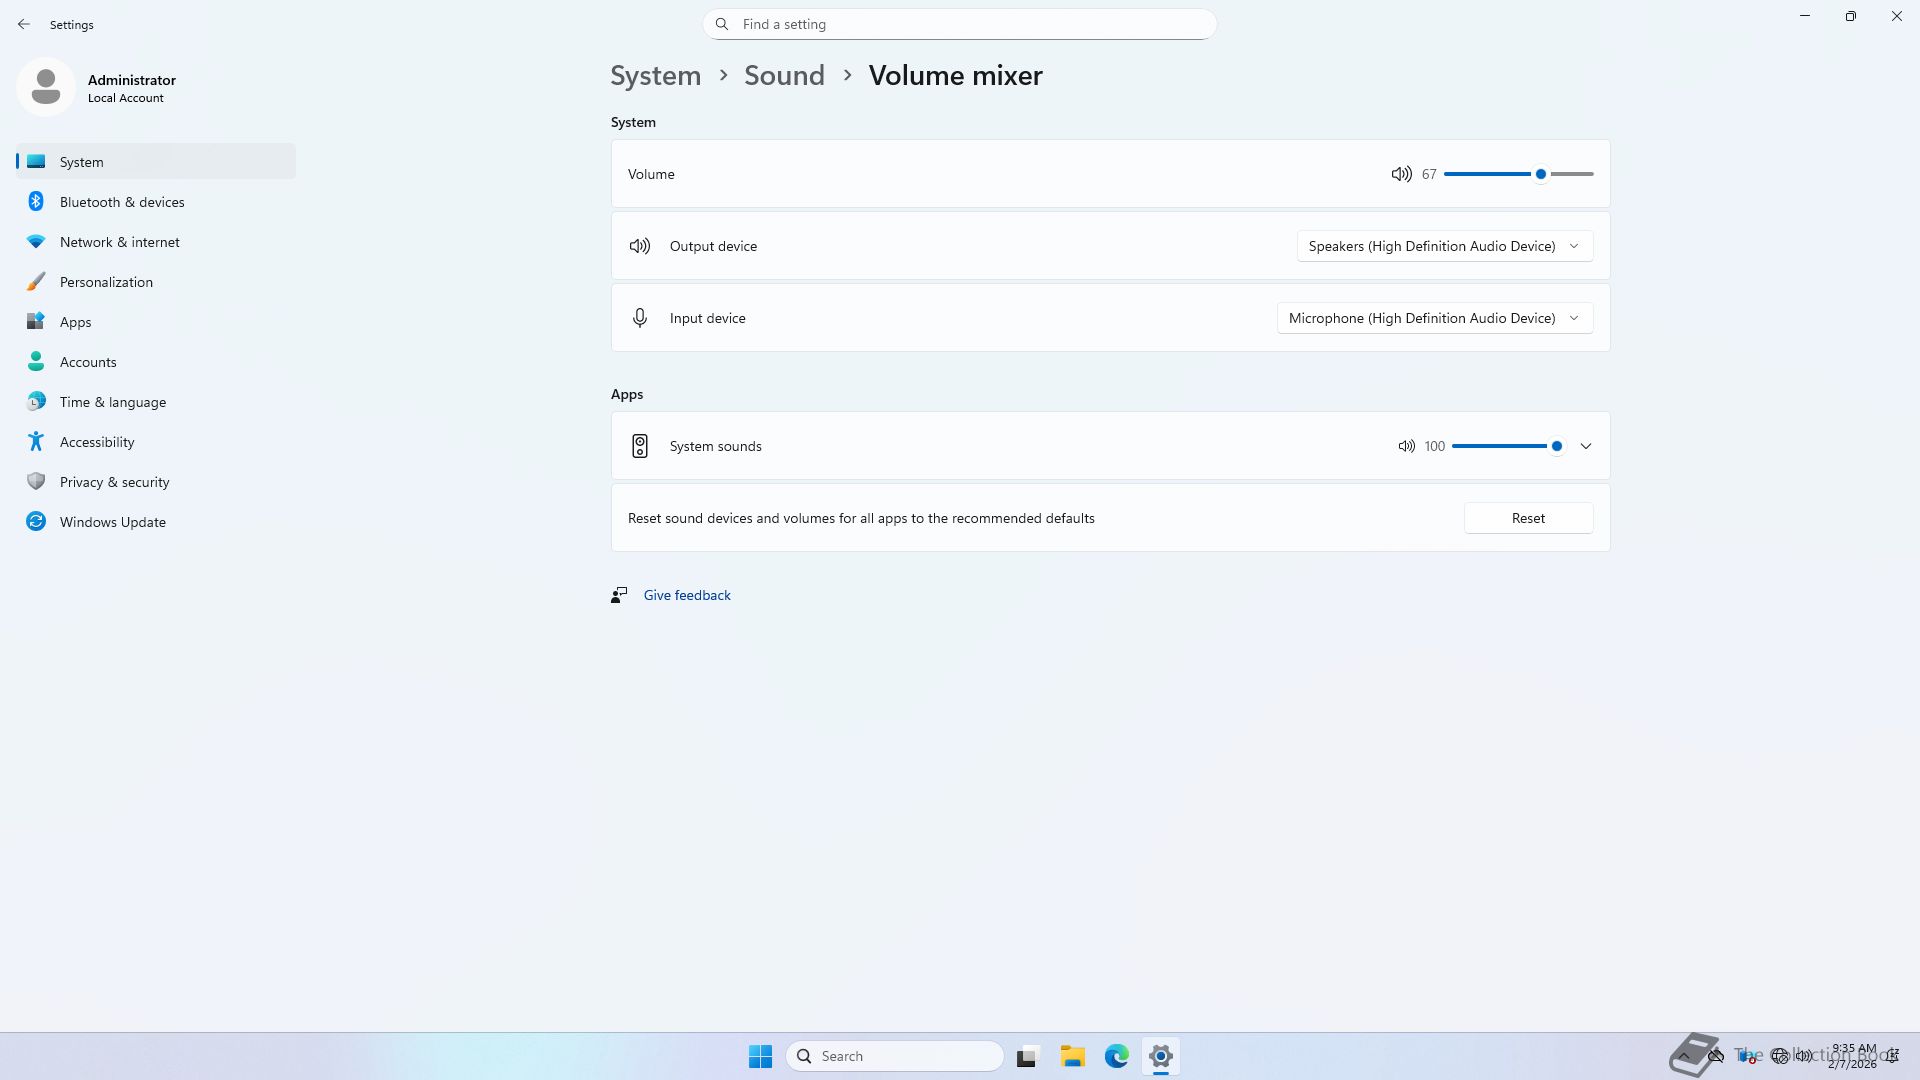Click the back arrow in Settings
The image size is (1920, 1080).
(x=24, y=24)
